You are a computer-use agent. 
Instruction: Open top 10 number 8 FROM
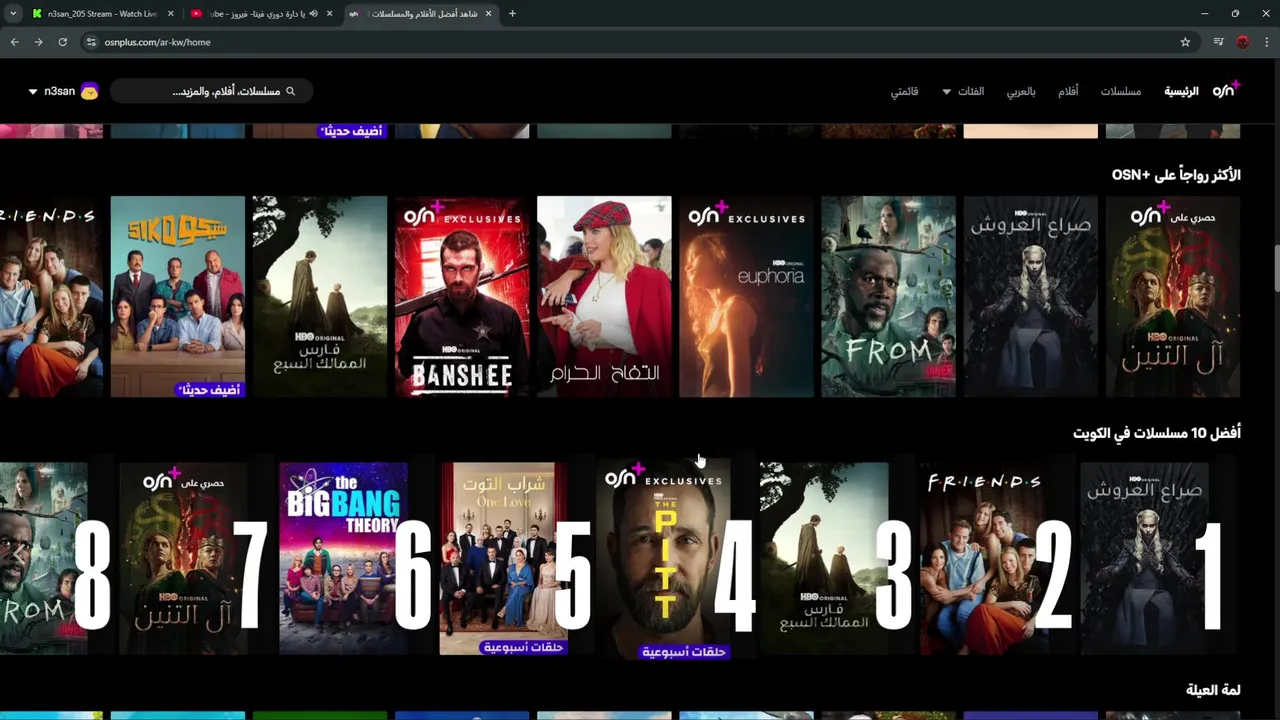click(55, 558)
